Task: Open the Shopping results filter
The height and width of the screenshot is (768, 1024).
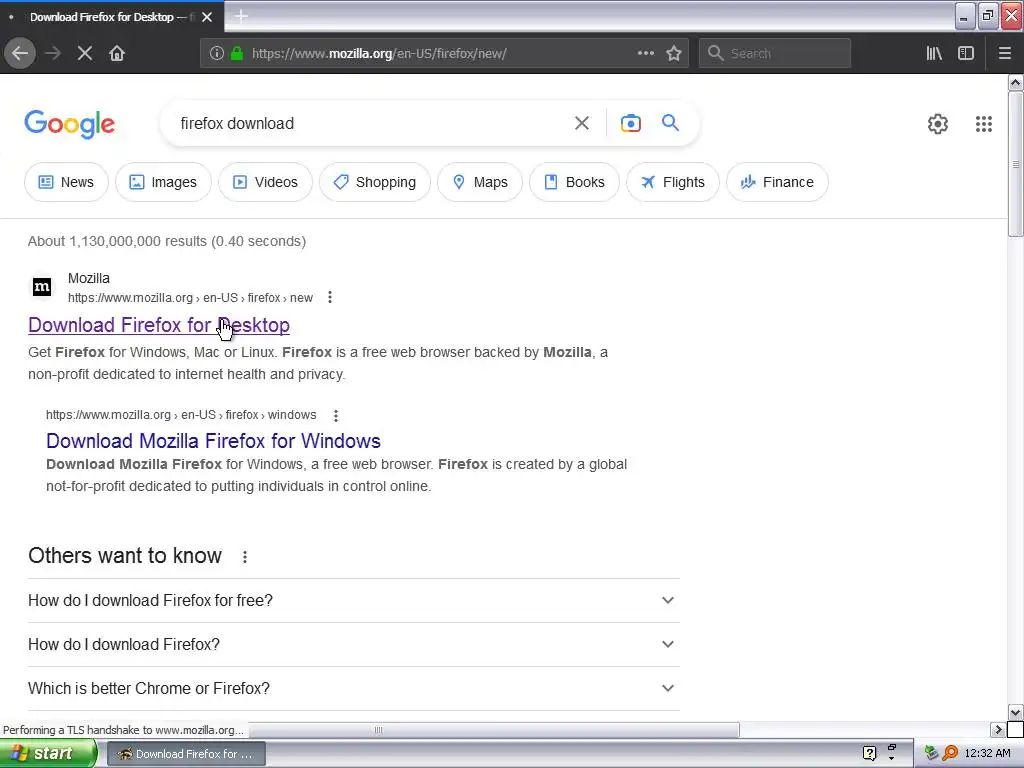Action: pyautogui.click(x=375, y=182)
